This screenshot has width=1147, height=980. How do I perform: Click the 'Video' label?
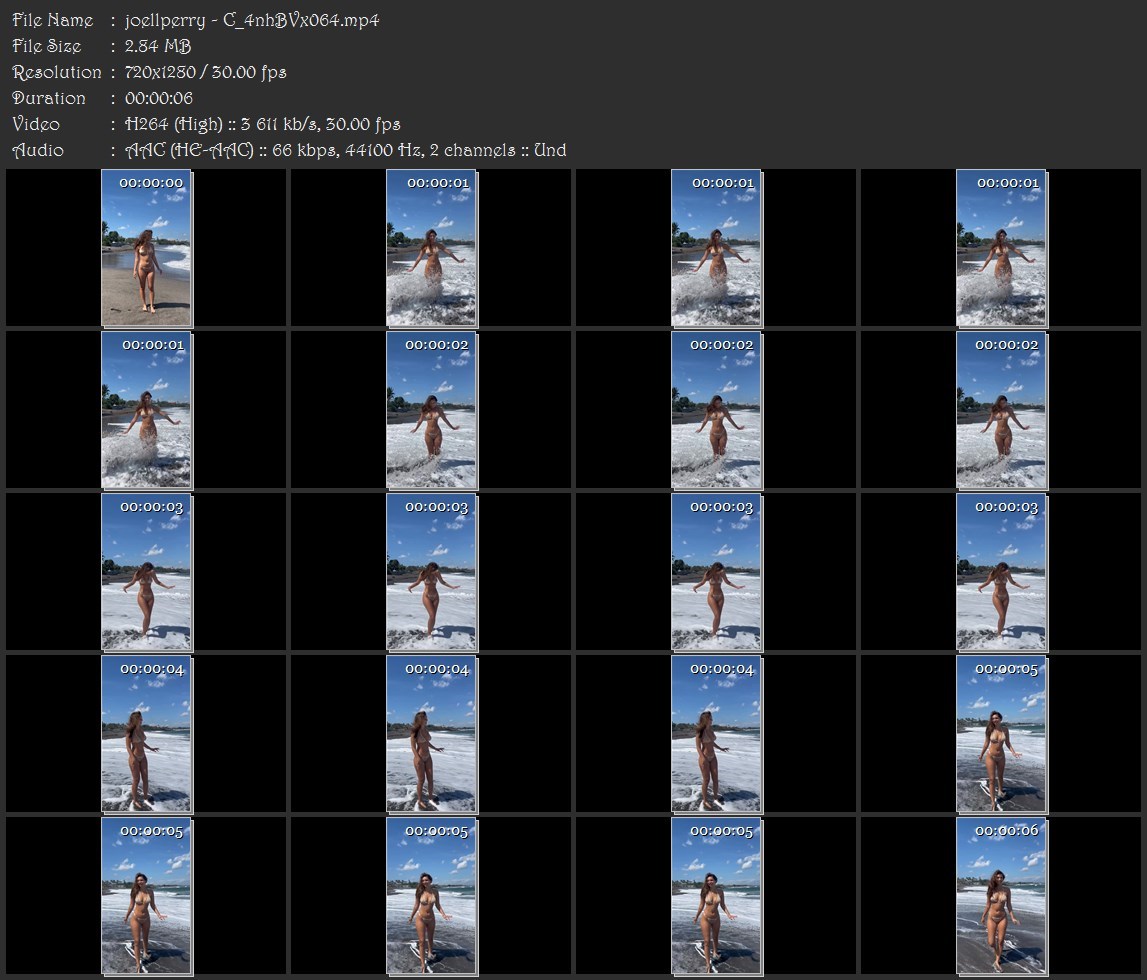(36, 124)
